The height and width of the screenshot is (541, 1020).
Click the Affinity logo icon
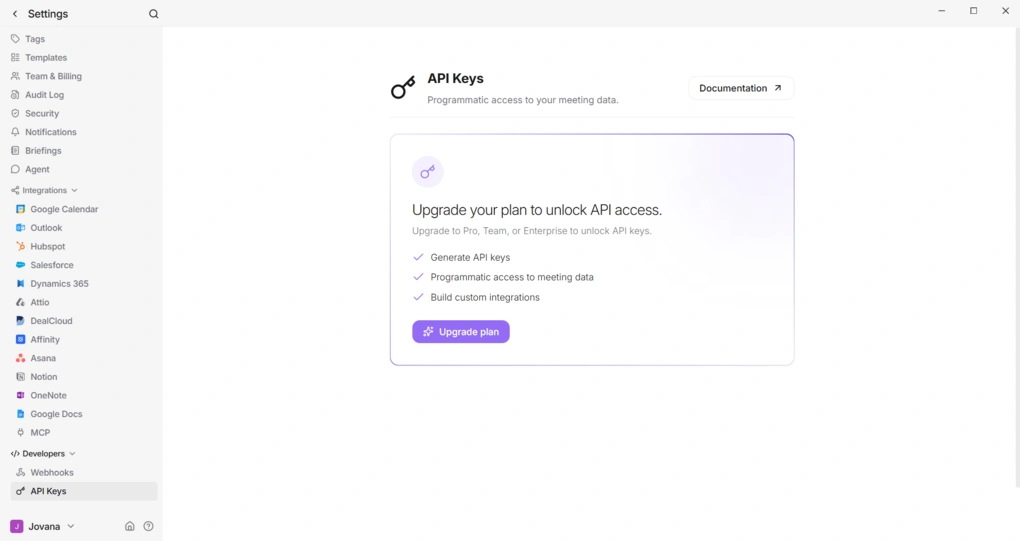[x=20, y=339]
